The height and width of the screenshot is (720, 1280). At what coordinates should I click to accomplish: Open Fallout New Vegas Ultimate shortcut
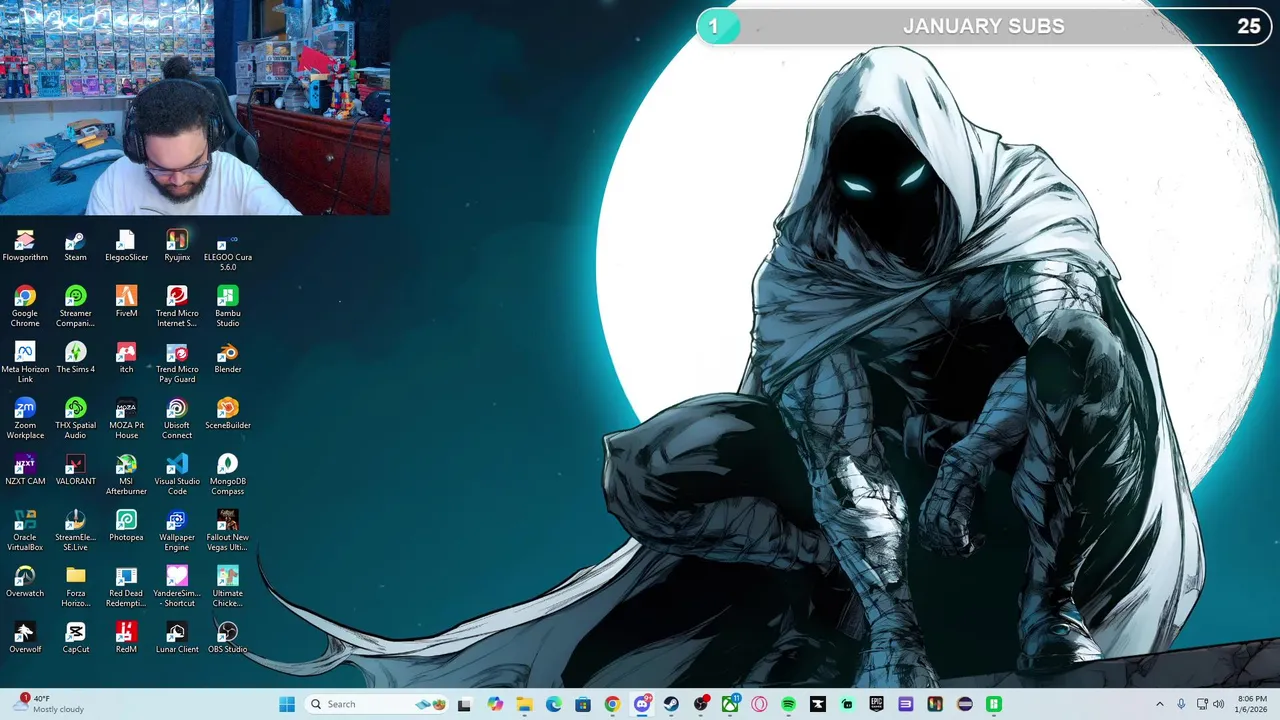point(227,531)
